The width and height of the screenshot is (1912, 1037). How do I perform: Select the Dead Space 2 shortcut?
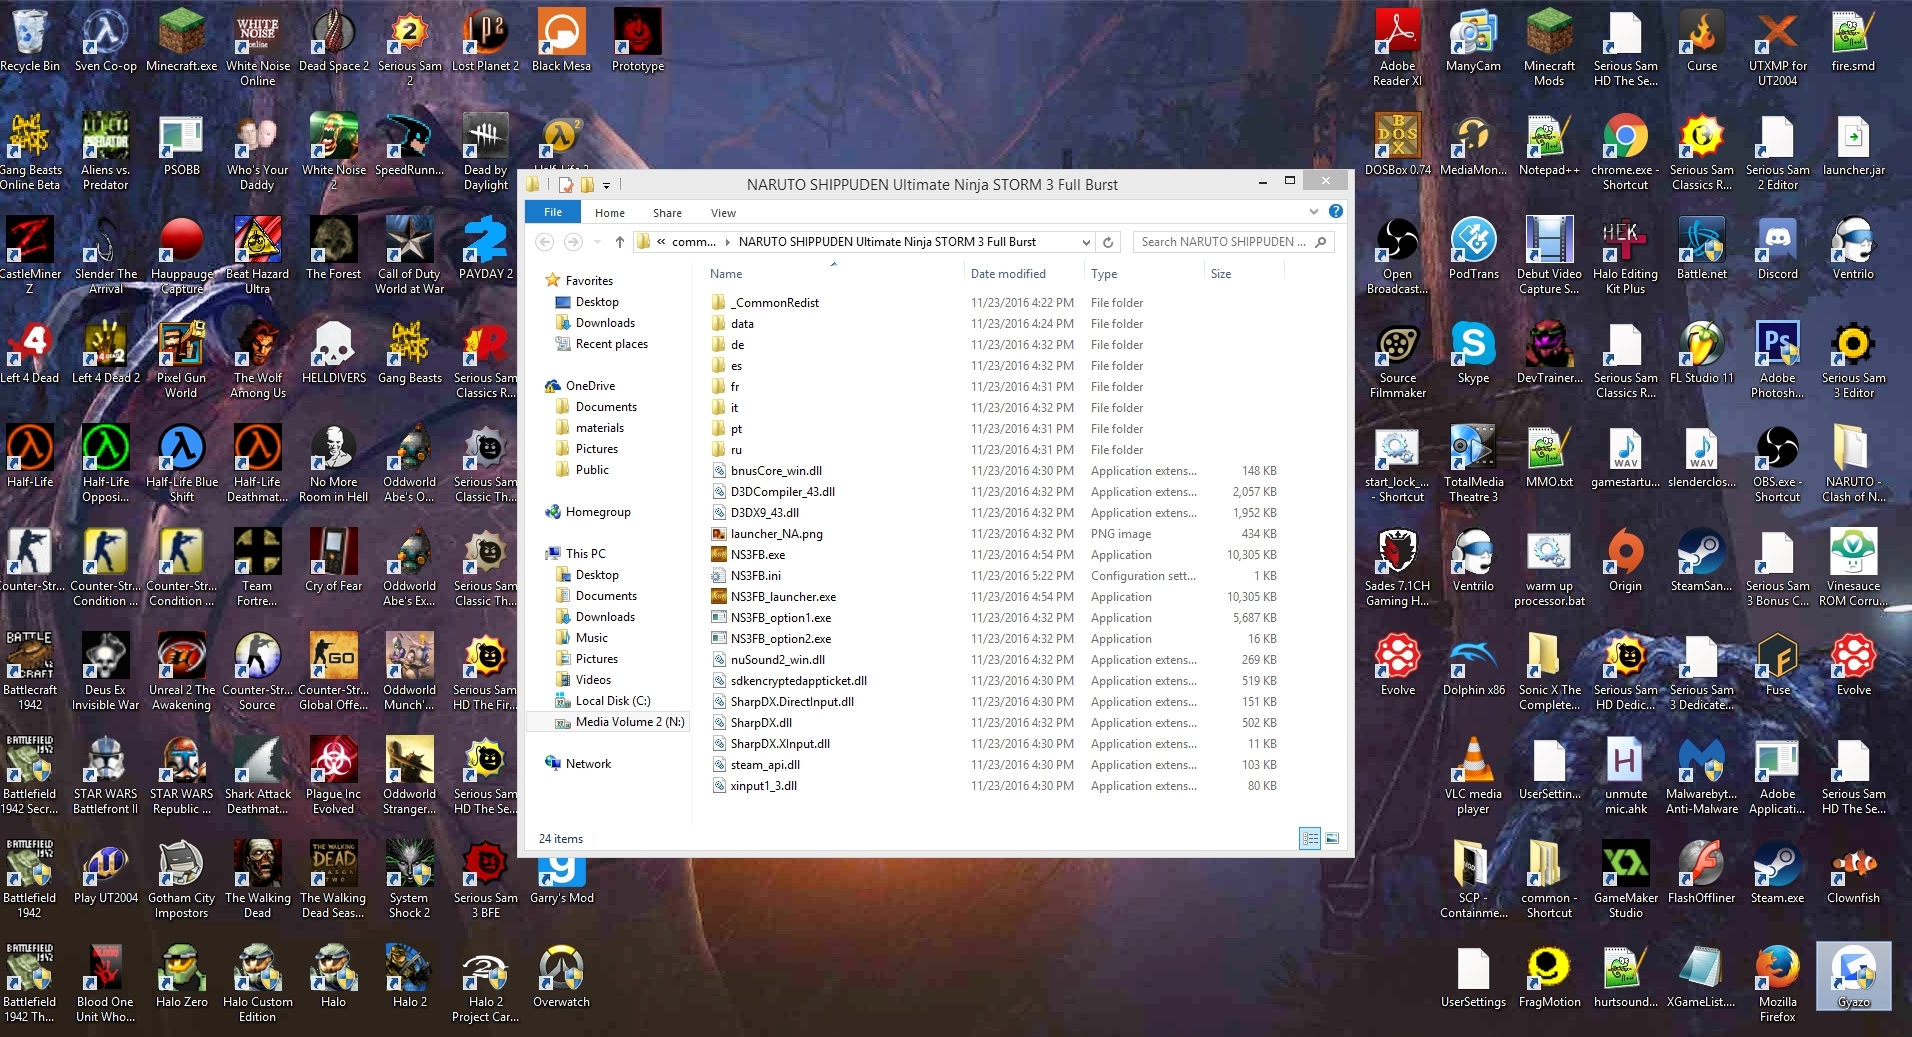click(334, 40)
